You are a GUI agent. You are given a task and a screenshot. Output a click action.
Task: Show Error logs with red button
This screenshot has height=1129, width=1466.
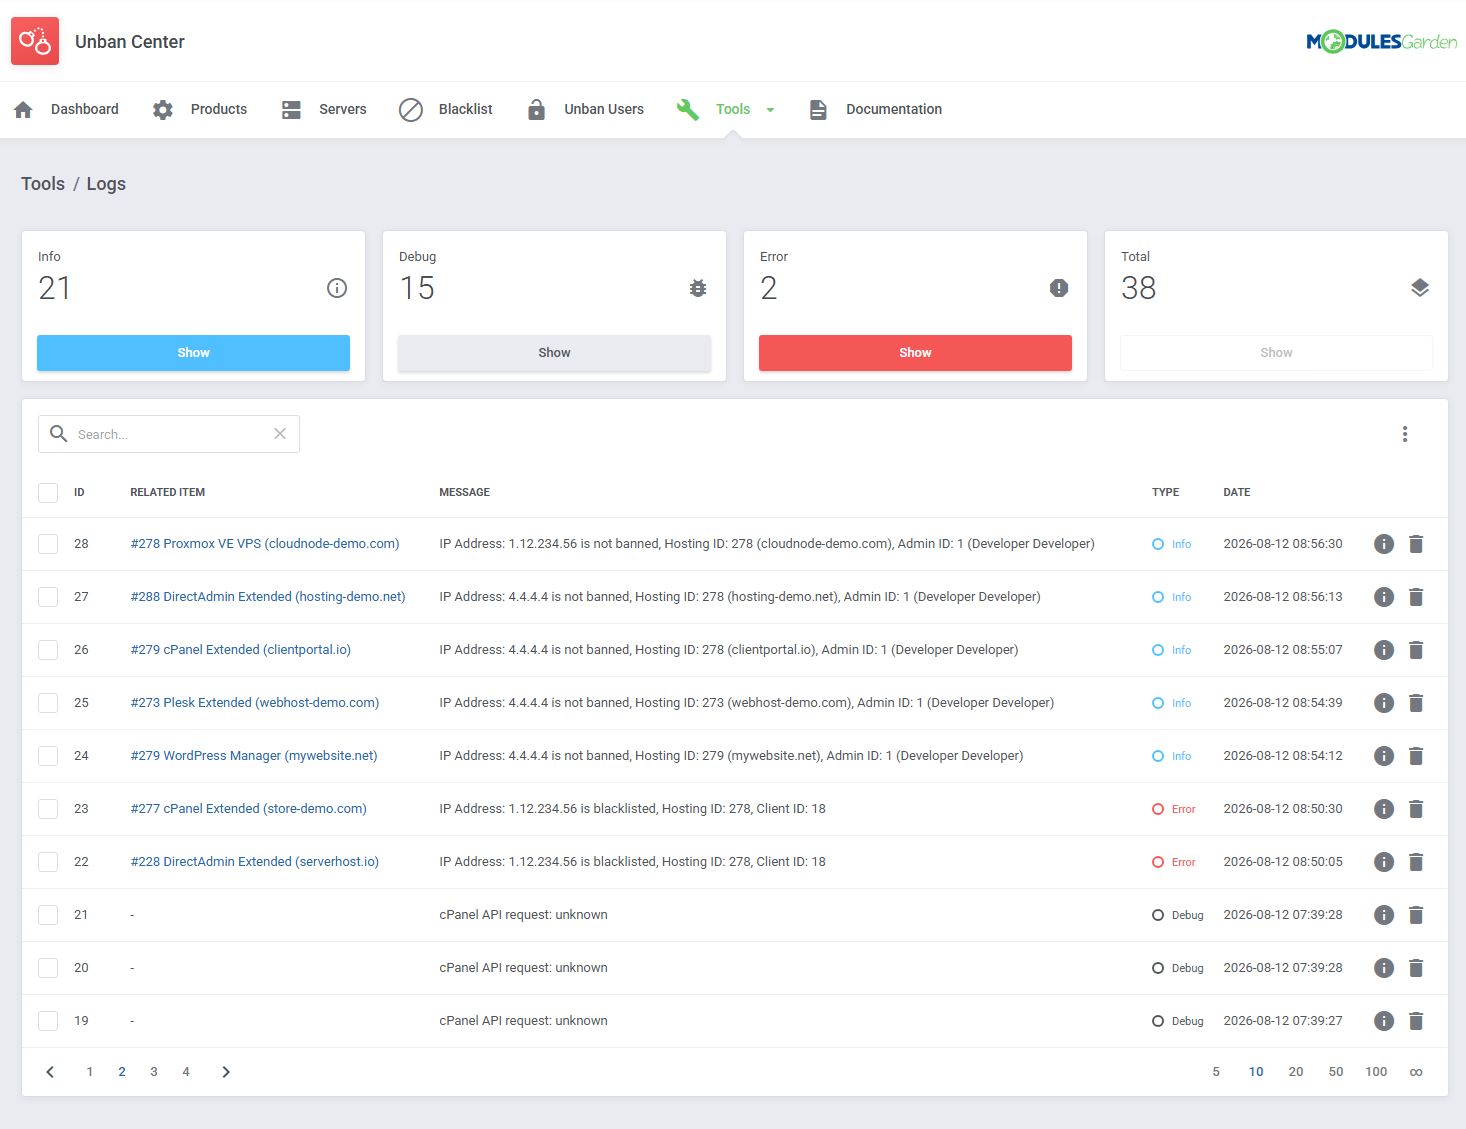click(915, 353)
